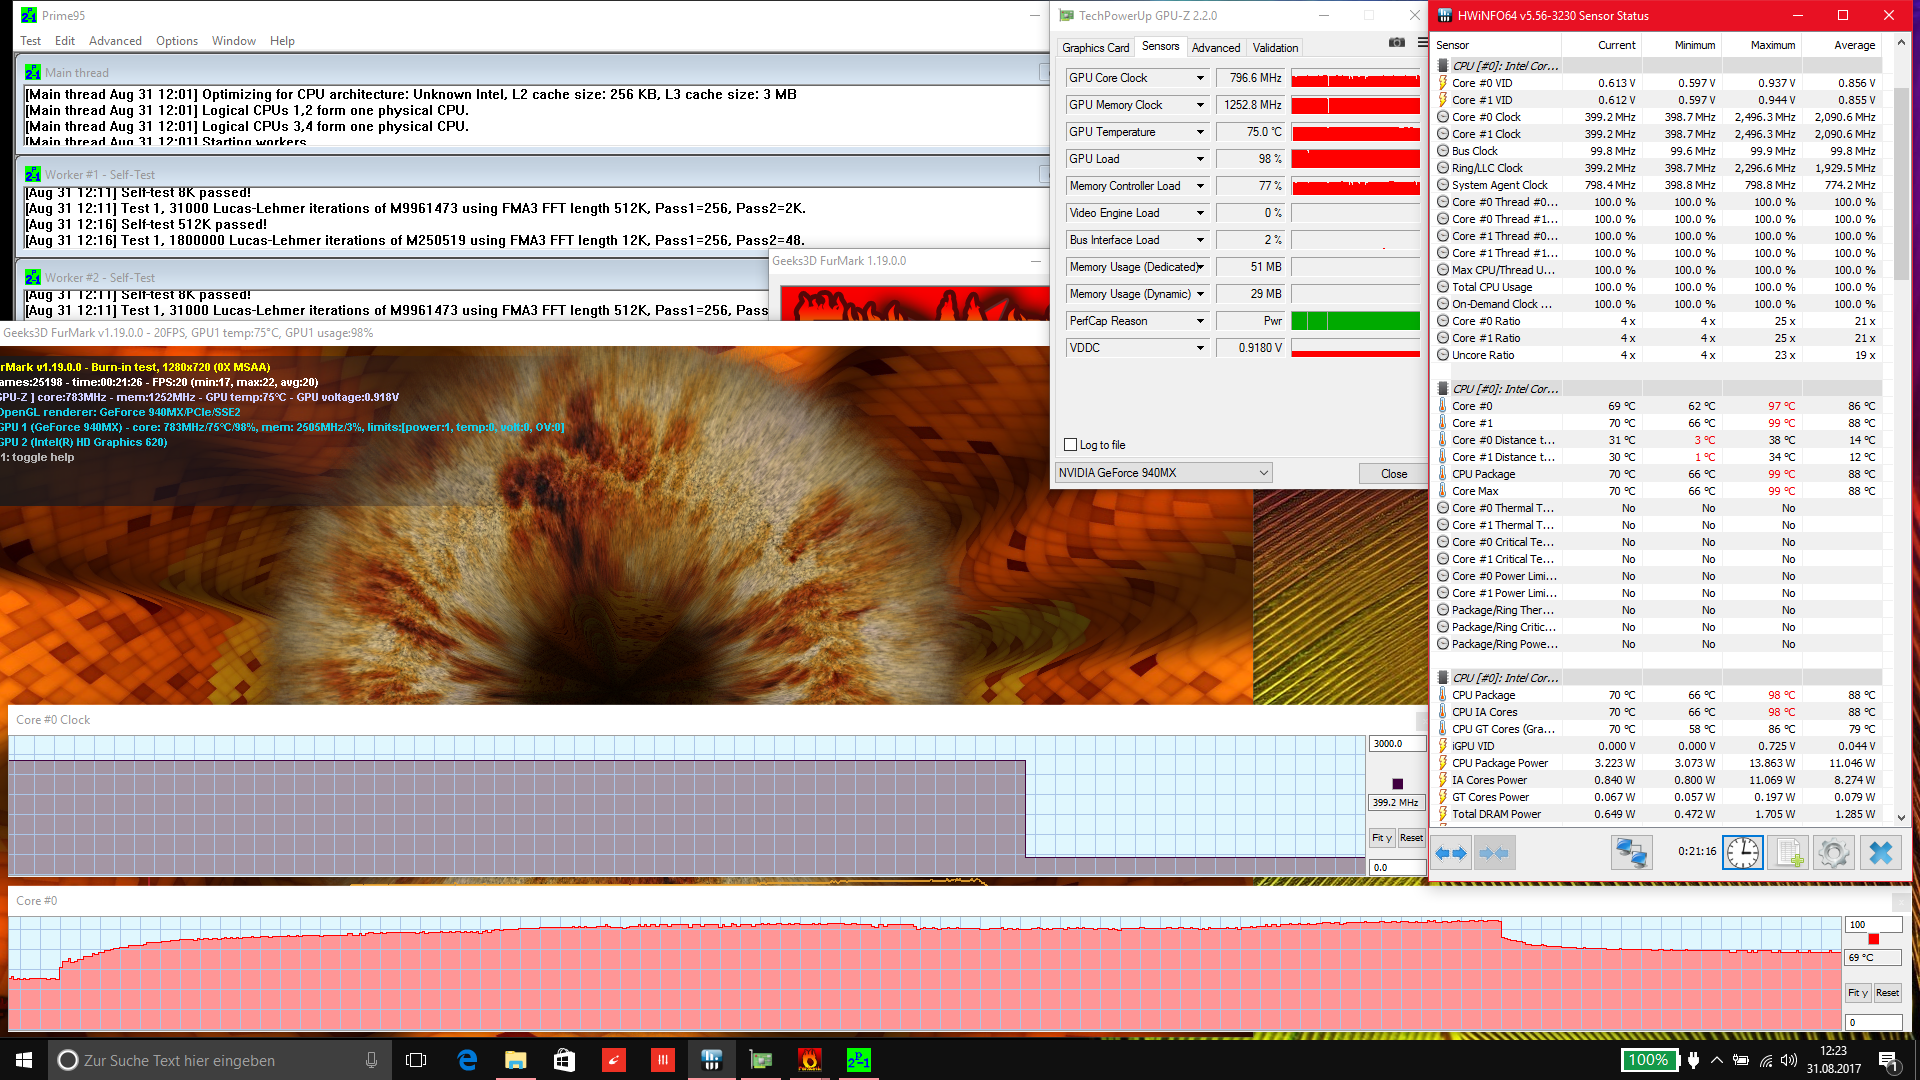Open HWiNFO sensor settings gear icon
This screenshot has height=1080, width=1920.
pyautogui.click(x=1834, y=853)
